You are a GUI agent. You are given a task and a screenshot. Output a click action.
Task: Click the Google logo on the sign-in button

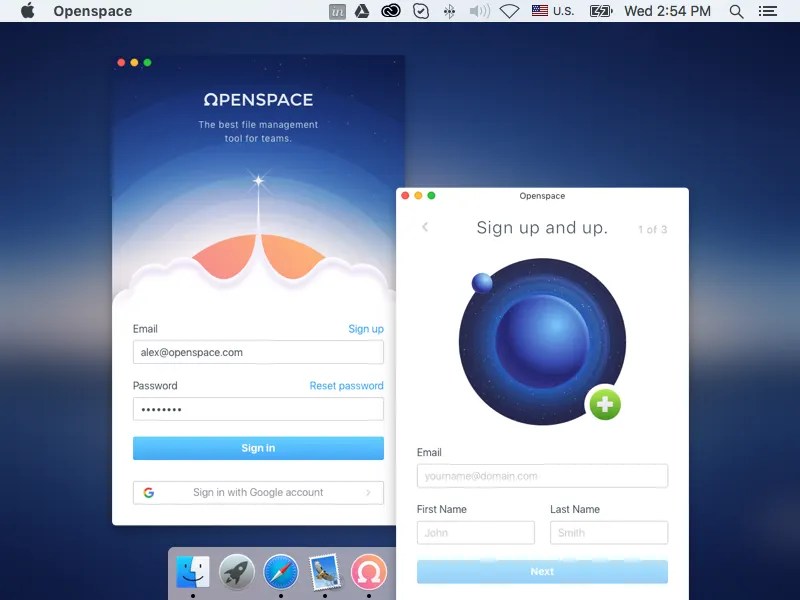pyautogui.click(x=148, y=492)
